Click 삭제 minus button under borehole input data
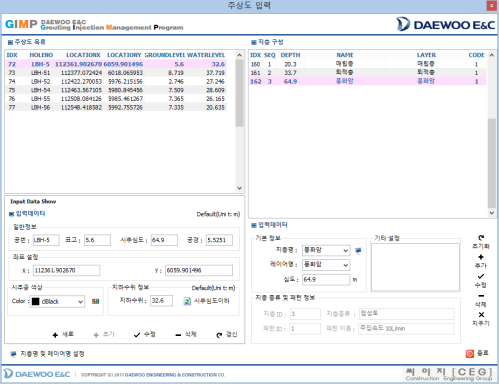Viewport: 499px width, 384px height. 186,334
